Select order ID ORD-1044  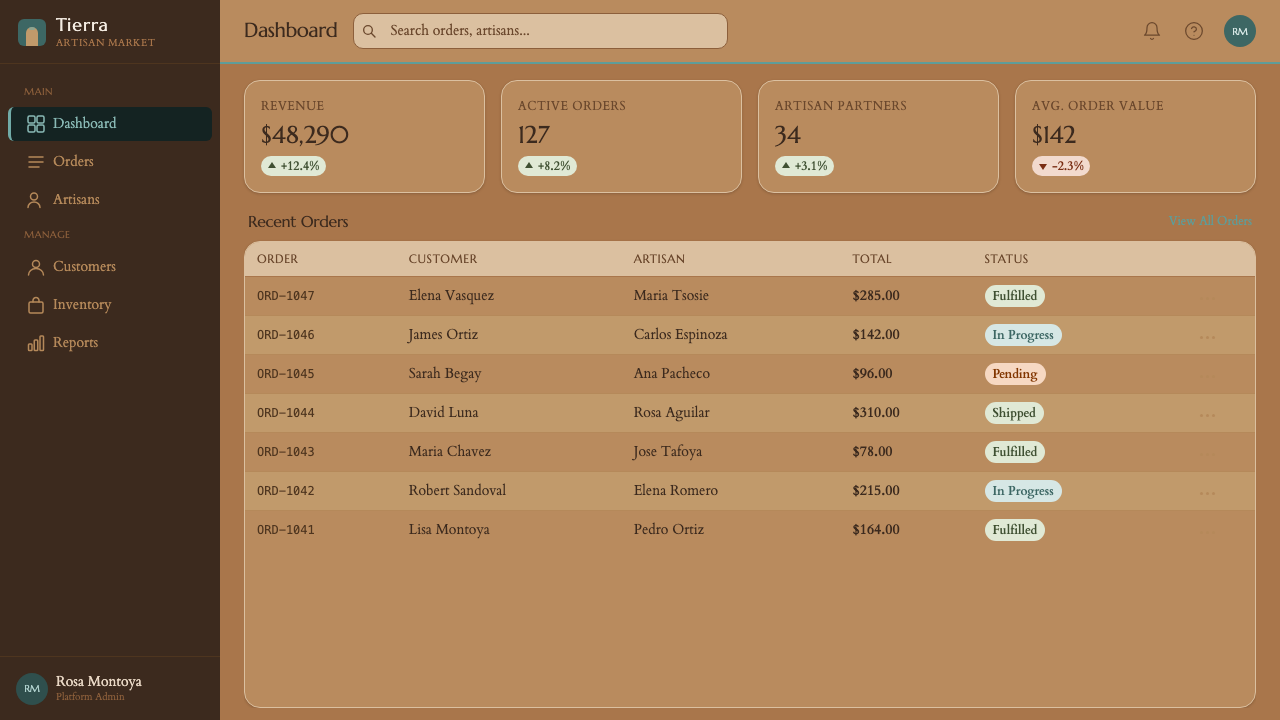[x=286, y=413]
